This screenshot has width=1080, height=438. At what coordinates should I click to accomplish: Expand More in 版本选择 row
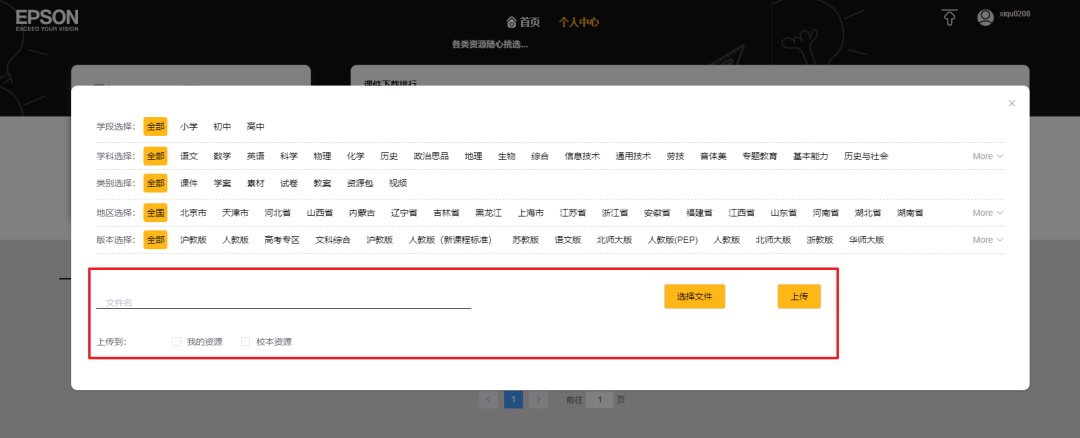(987, 240)
